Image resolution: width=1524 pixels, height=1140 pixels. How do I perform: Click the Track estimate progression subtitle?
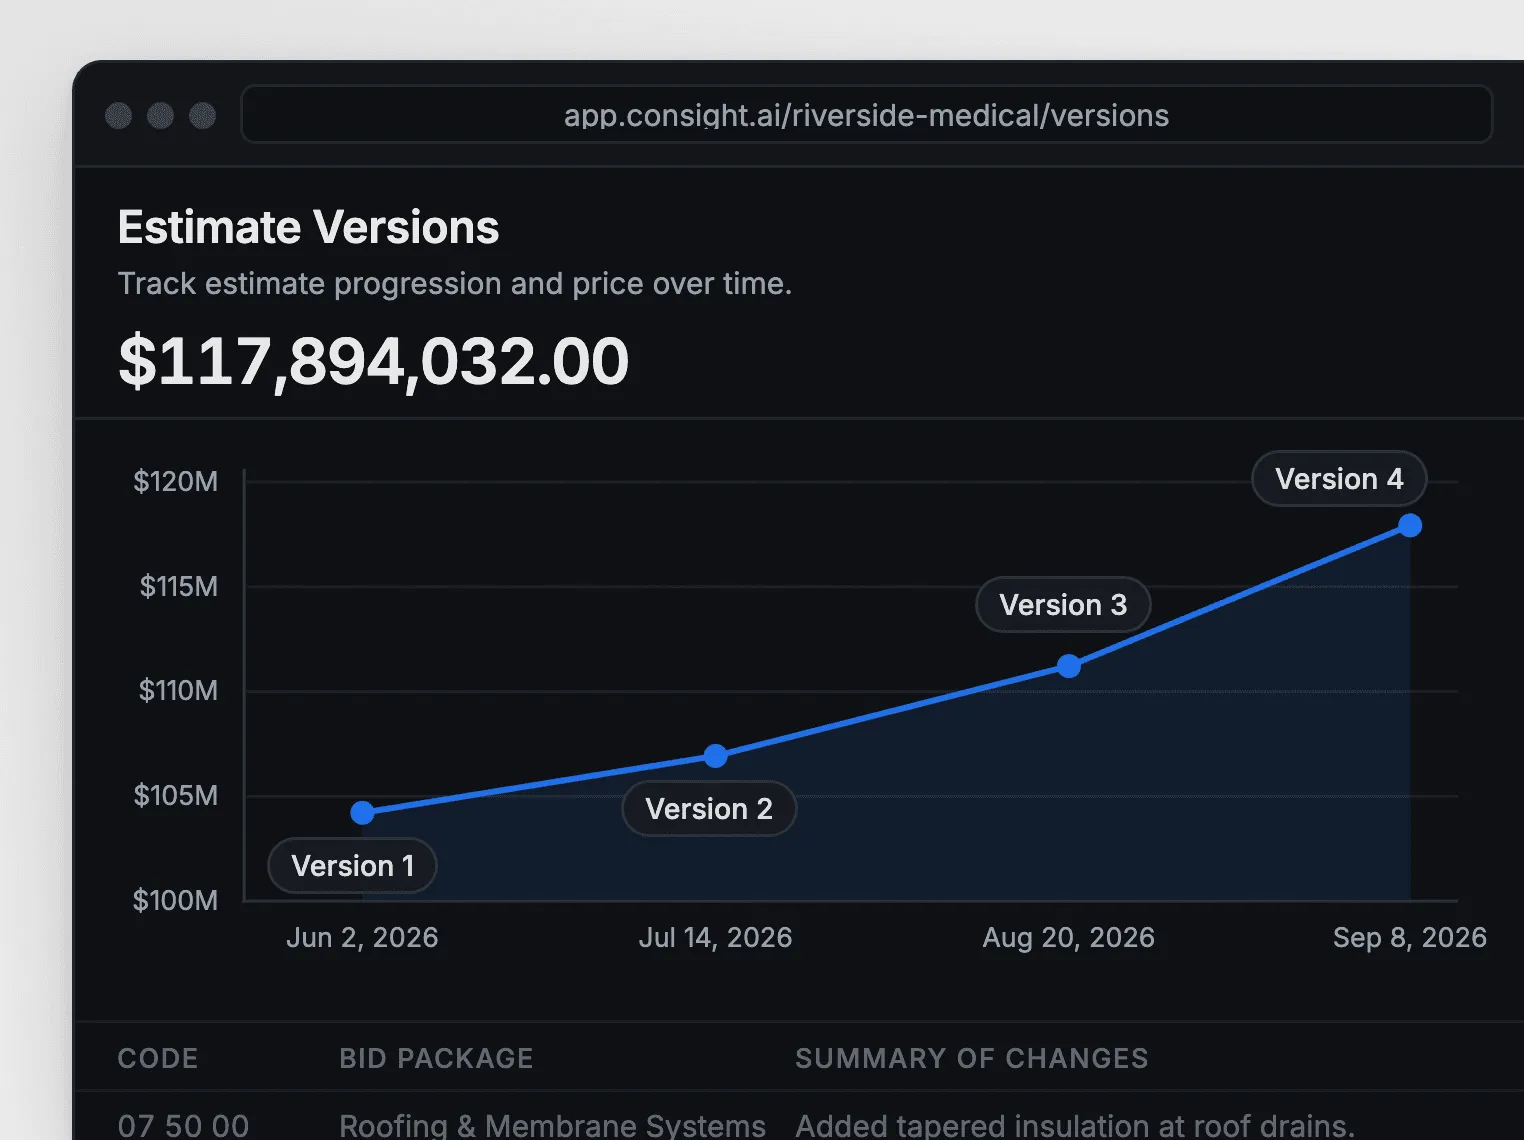tap(455, 284)
